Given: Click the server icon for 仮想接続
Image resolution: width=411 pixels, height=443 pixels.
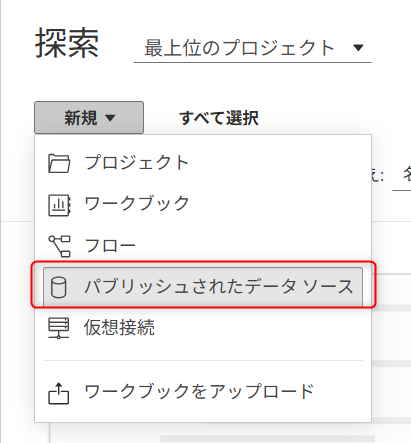Looking at the screenshot, I should click(59, 328).
